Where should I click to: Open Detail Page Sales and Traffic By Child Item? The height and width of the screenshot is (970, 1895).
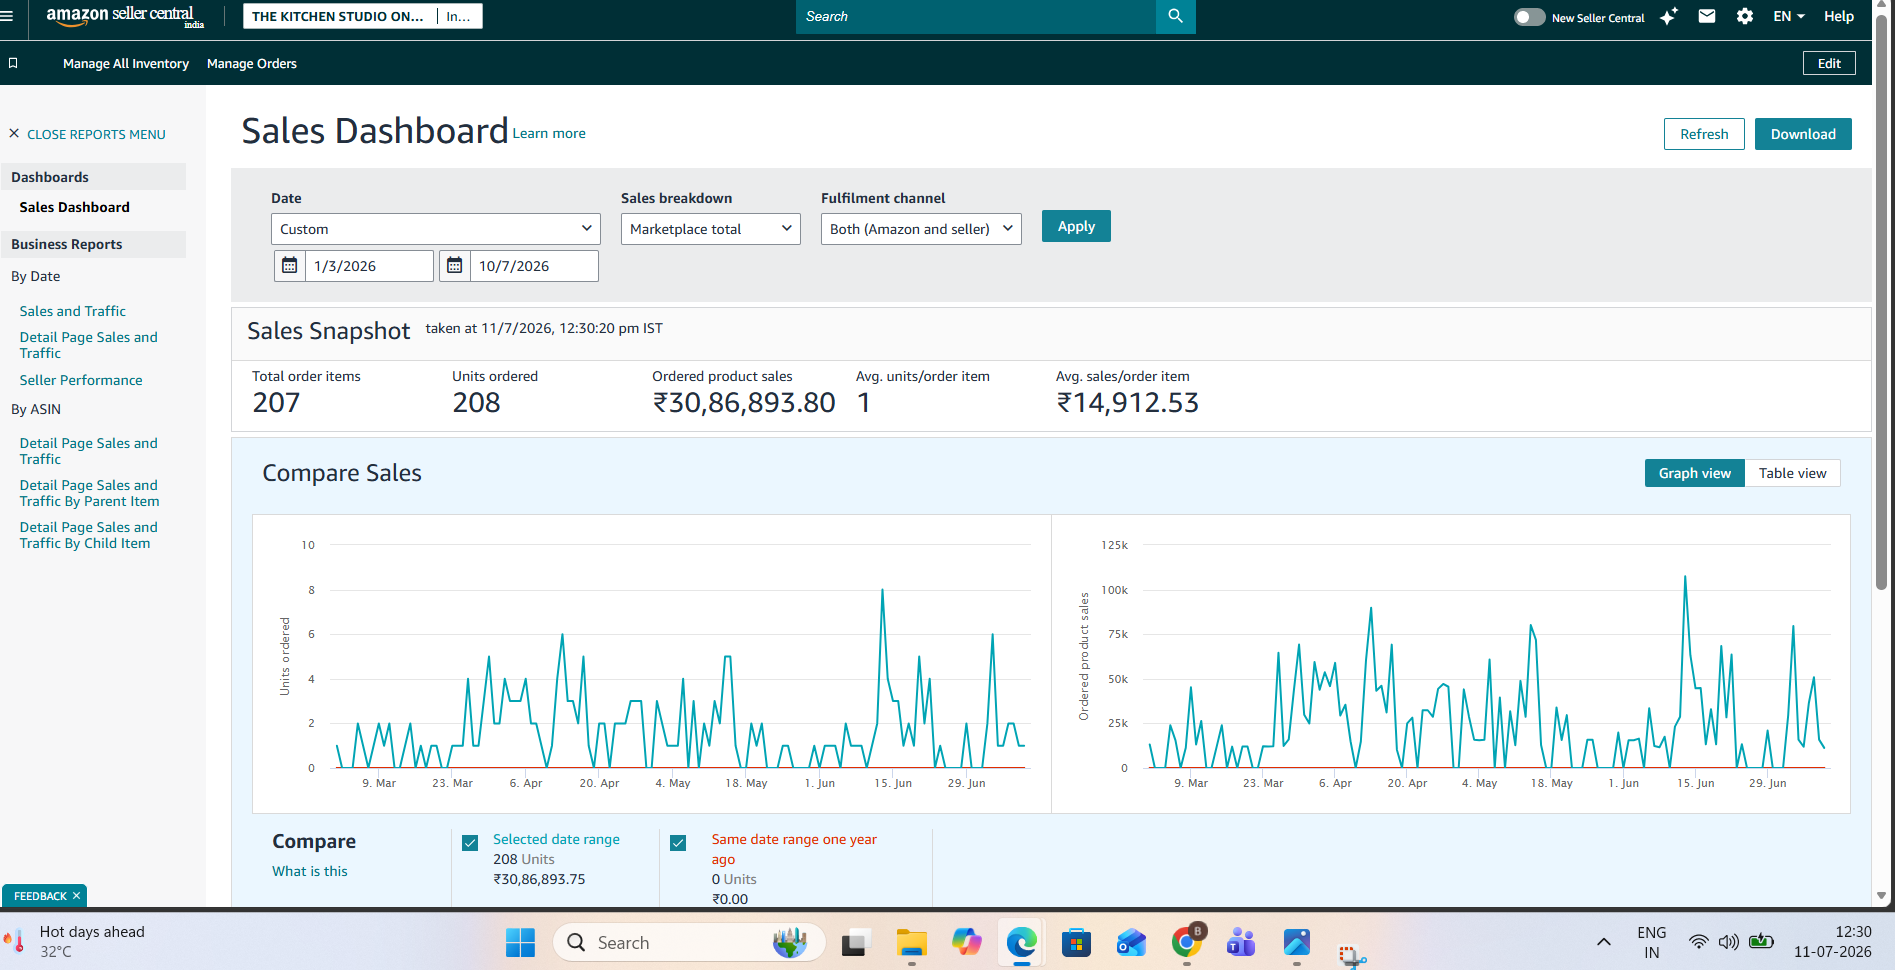pos(89,535)
